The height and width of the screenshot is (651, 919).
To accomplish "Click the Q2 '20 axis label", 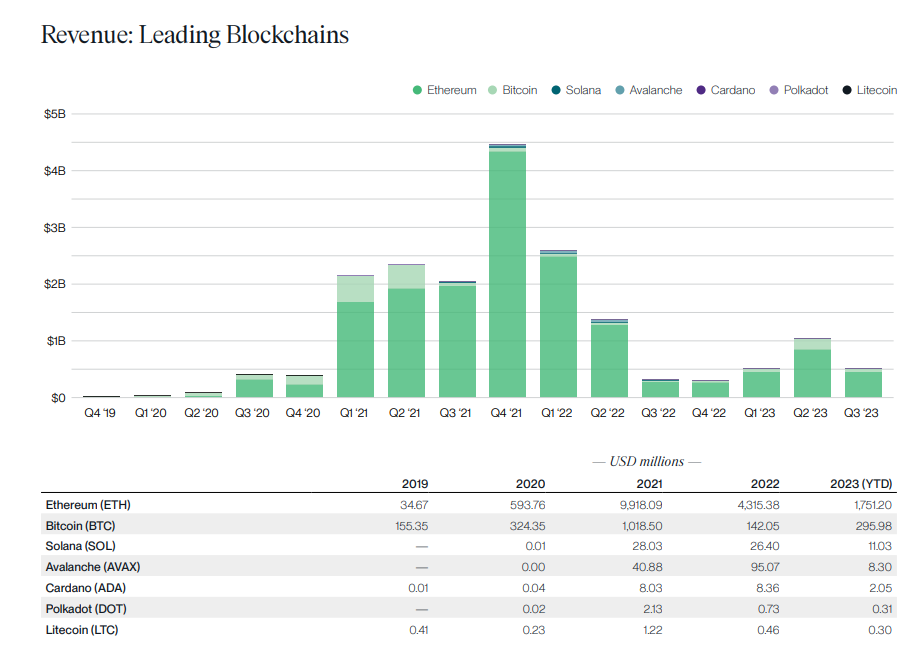I will coord(201,413).
